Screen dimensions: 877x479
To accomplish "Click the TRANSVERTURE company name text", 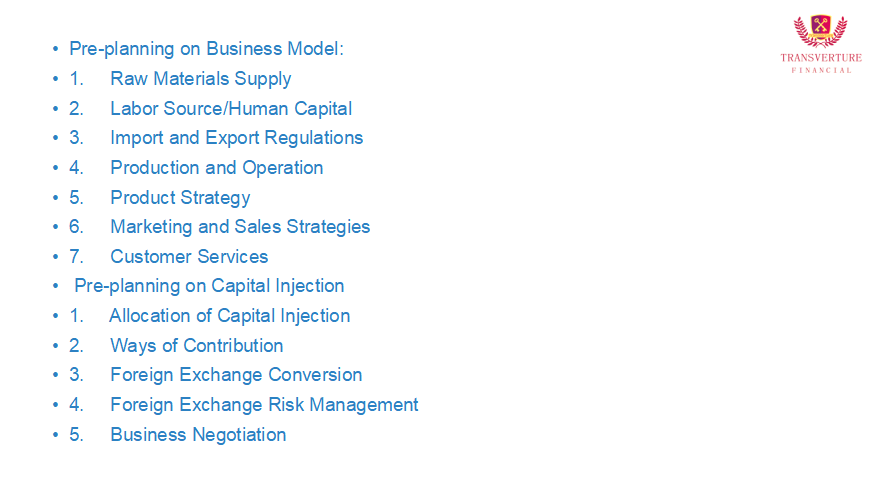I will [820, 59].
